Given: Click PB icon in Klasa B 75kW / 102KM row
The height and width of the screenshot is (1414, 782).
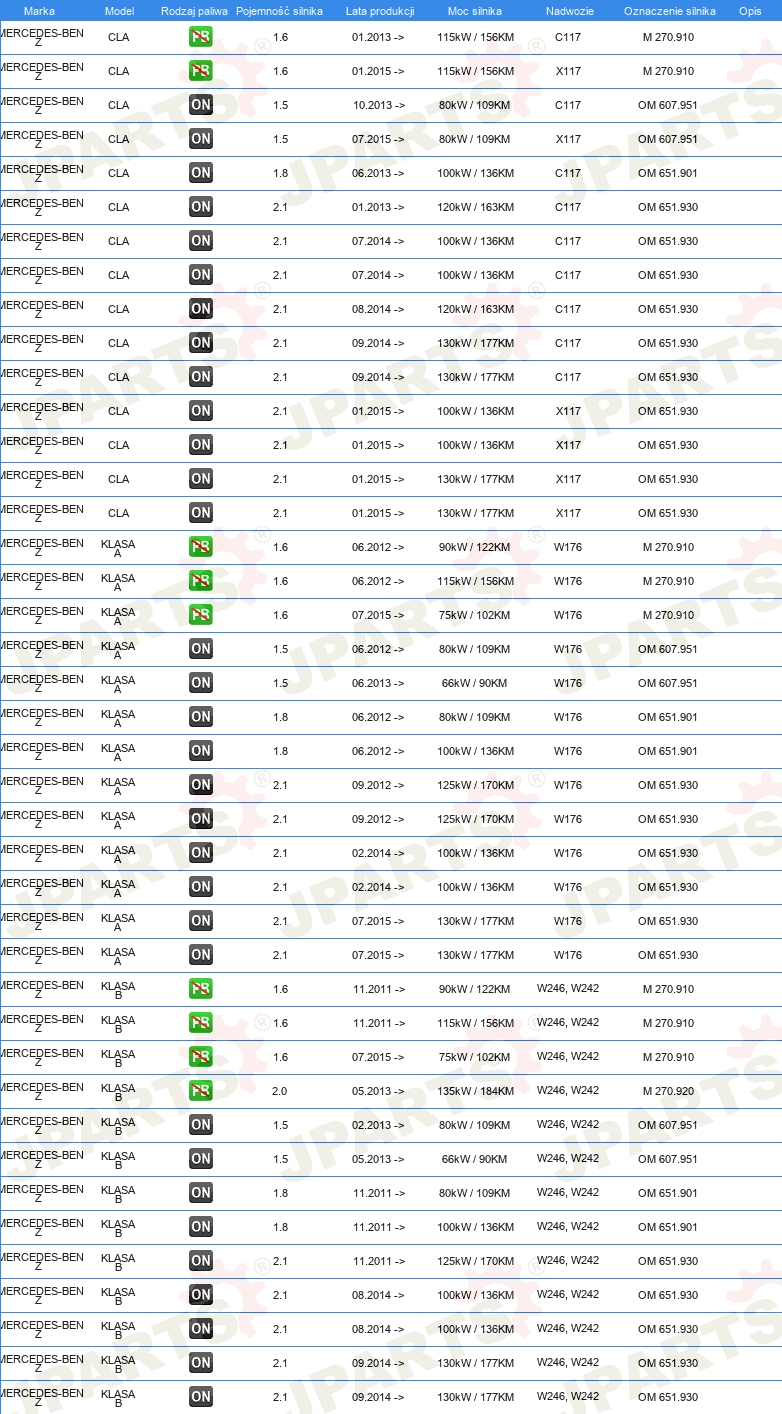Looking at the screenshot, I should click(201, 1057).
